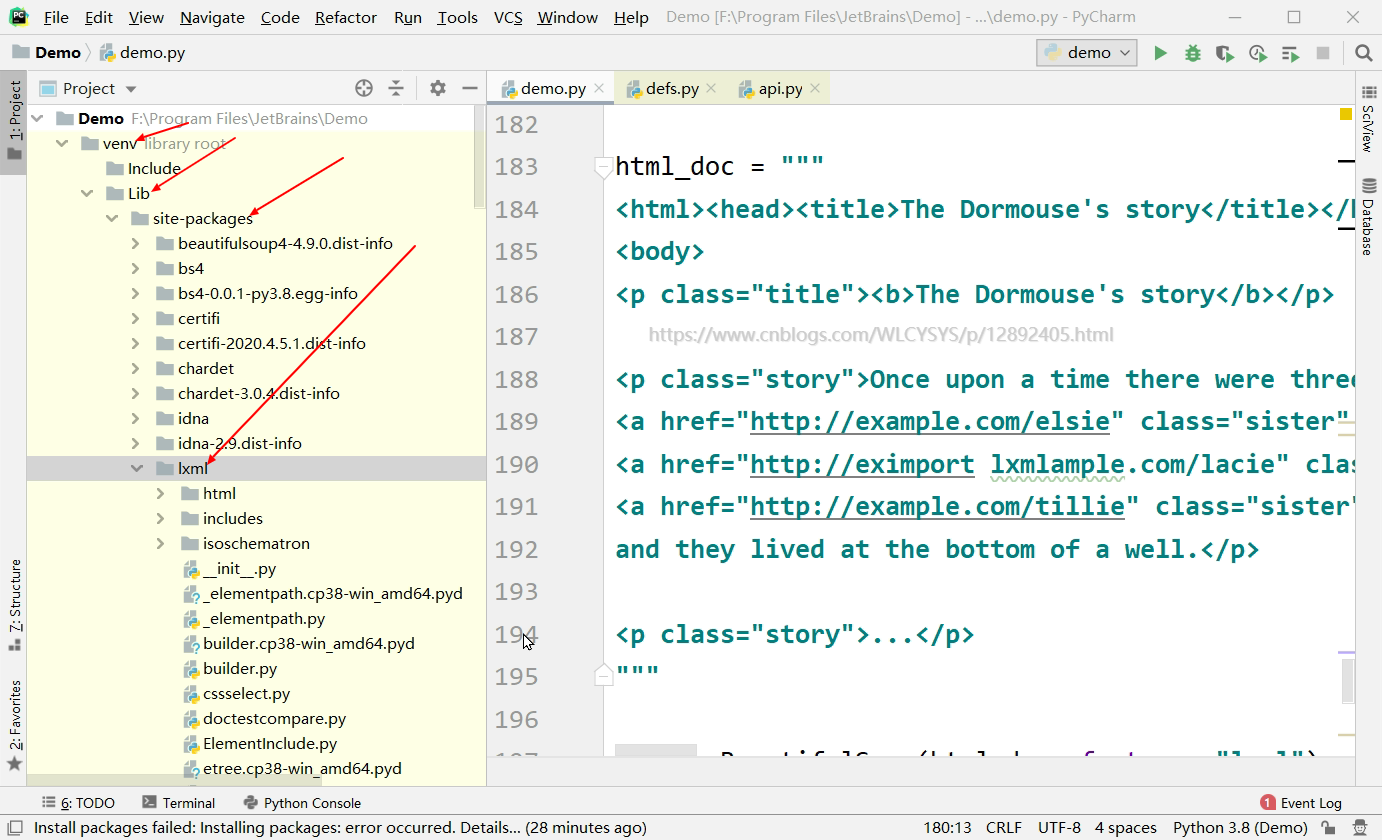The height and width of the screenshot is (840, 1382).
Task: Start the Debug bug icon
Action: coord(1192,53)
